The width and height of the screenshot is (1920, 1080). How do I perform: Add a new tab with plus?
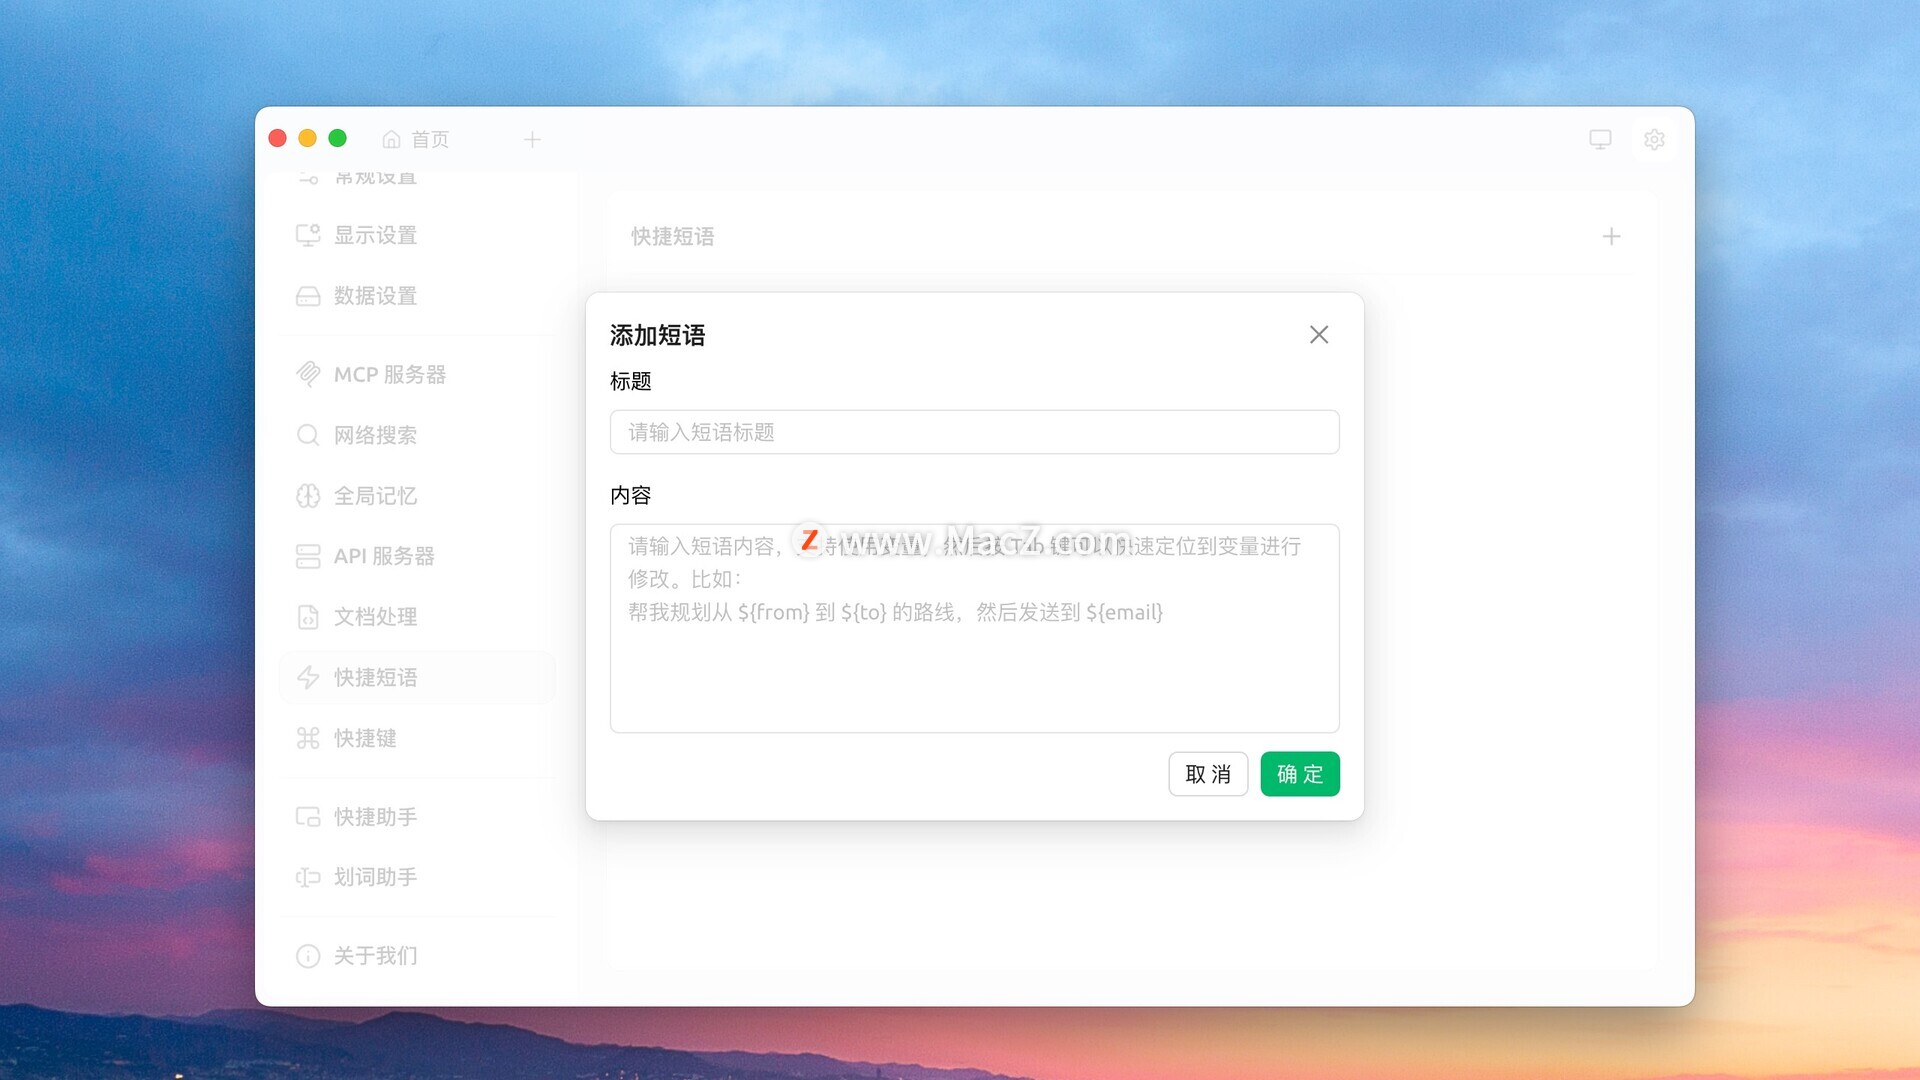532,139
